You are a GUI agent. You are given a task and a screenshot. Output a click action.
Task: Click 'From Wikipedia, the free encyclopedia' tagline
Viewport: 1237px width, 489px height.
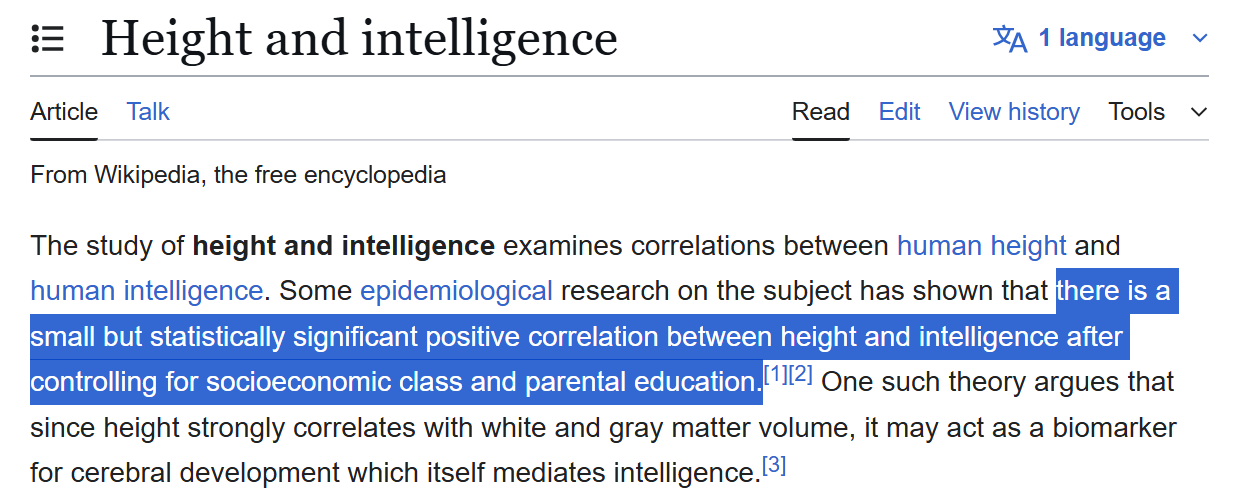click(x=238, y=175)
